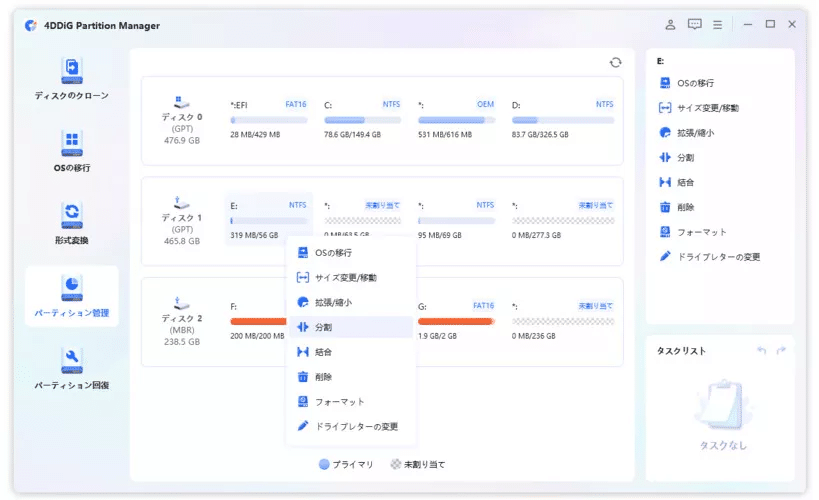This screenshot has width=819, height=500.
Task: Select the 0 MB/277.3 GB unallocated space
Action: 563,220
